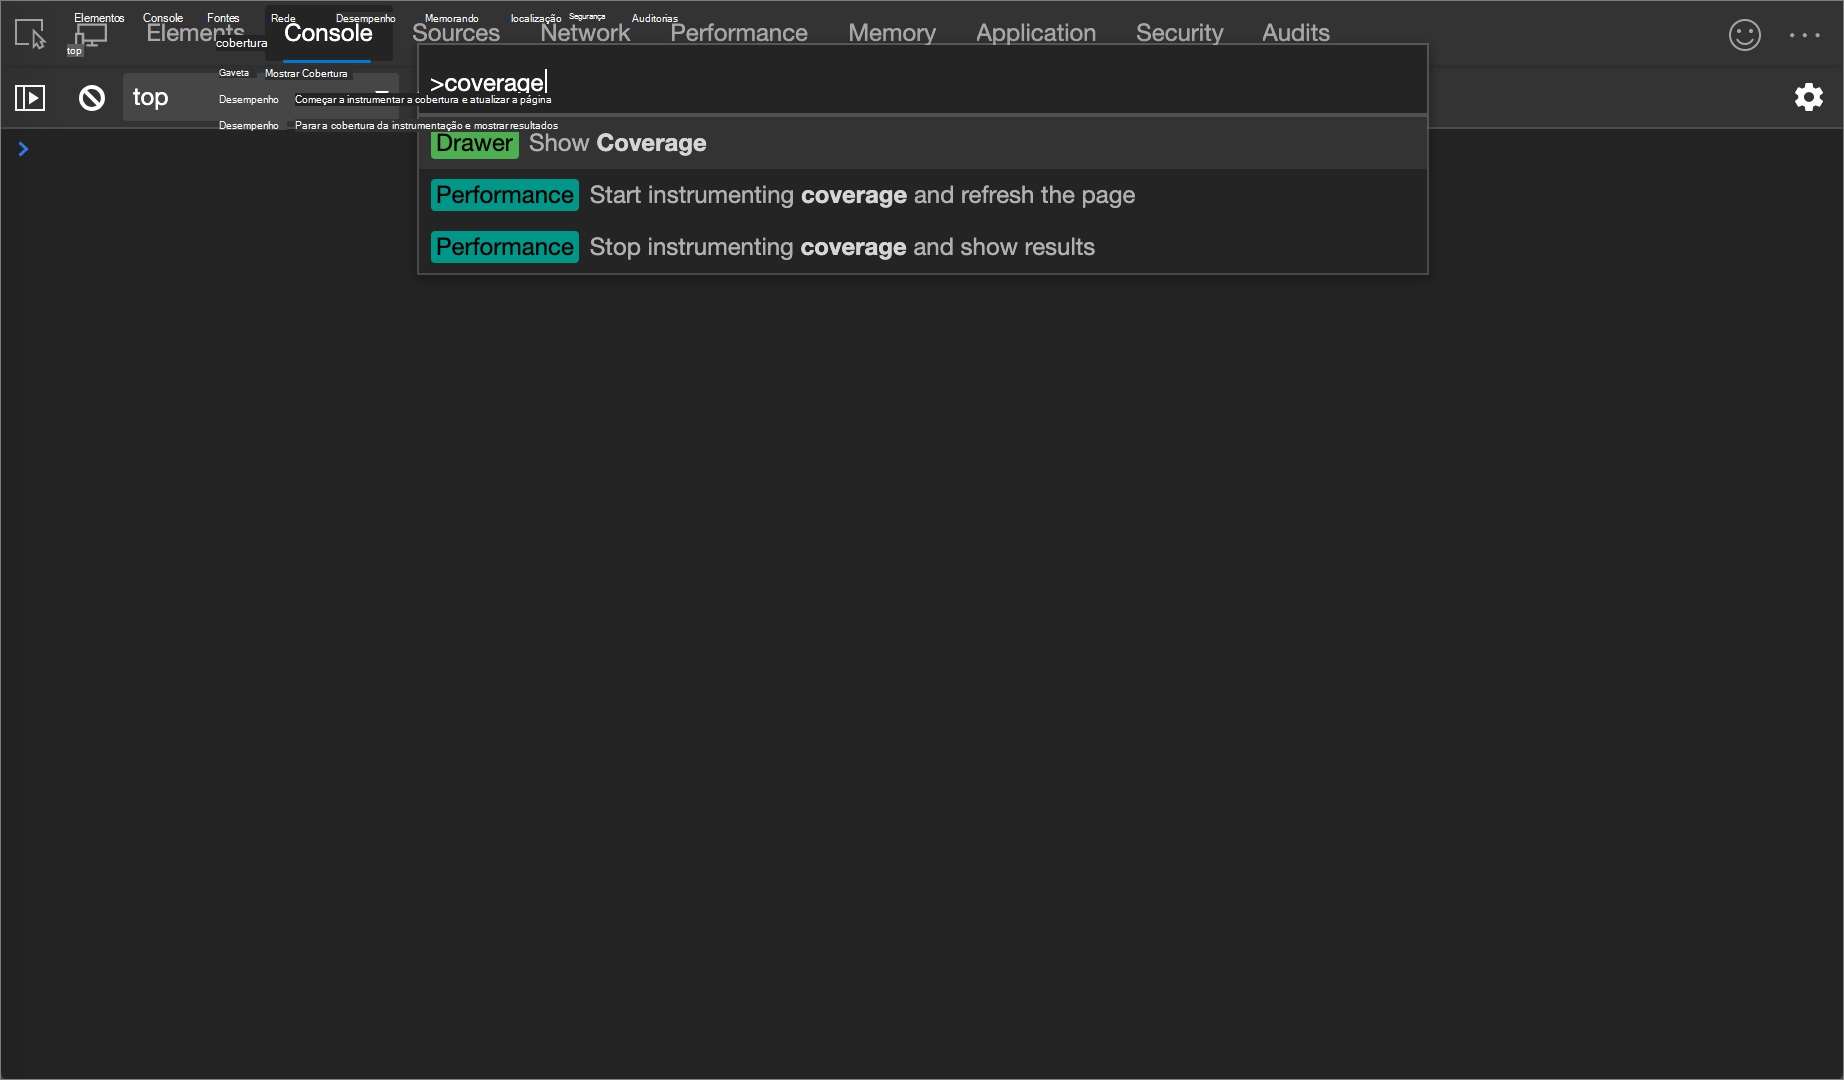Open the three-dot more options menu

click(1804, 35)
